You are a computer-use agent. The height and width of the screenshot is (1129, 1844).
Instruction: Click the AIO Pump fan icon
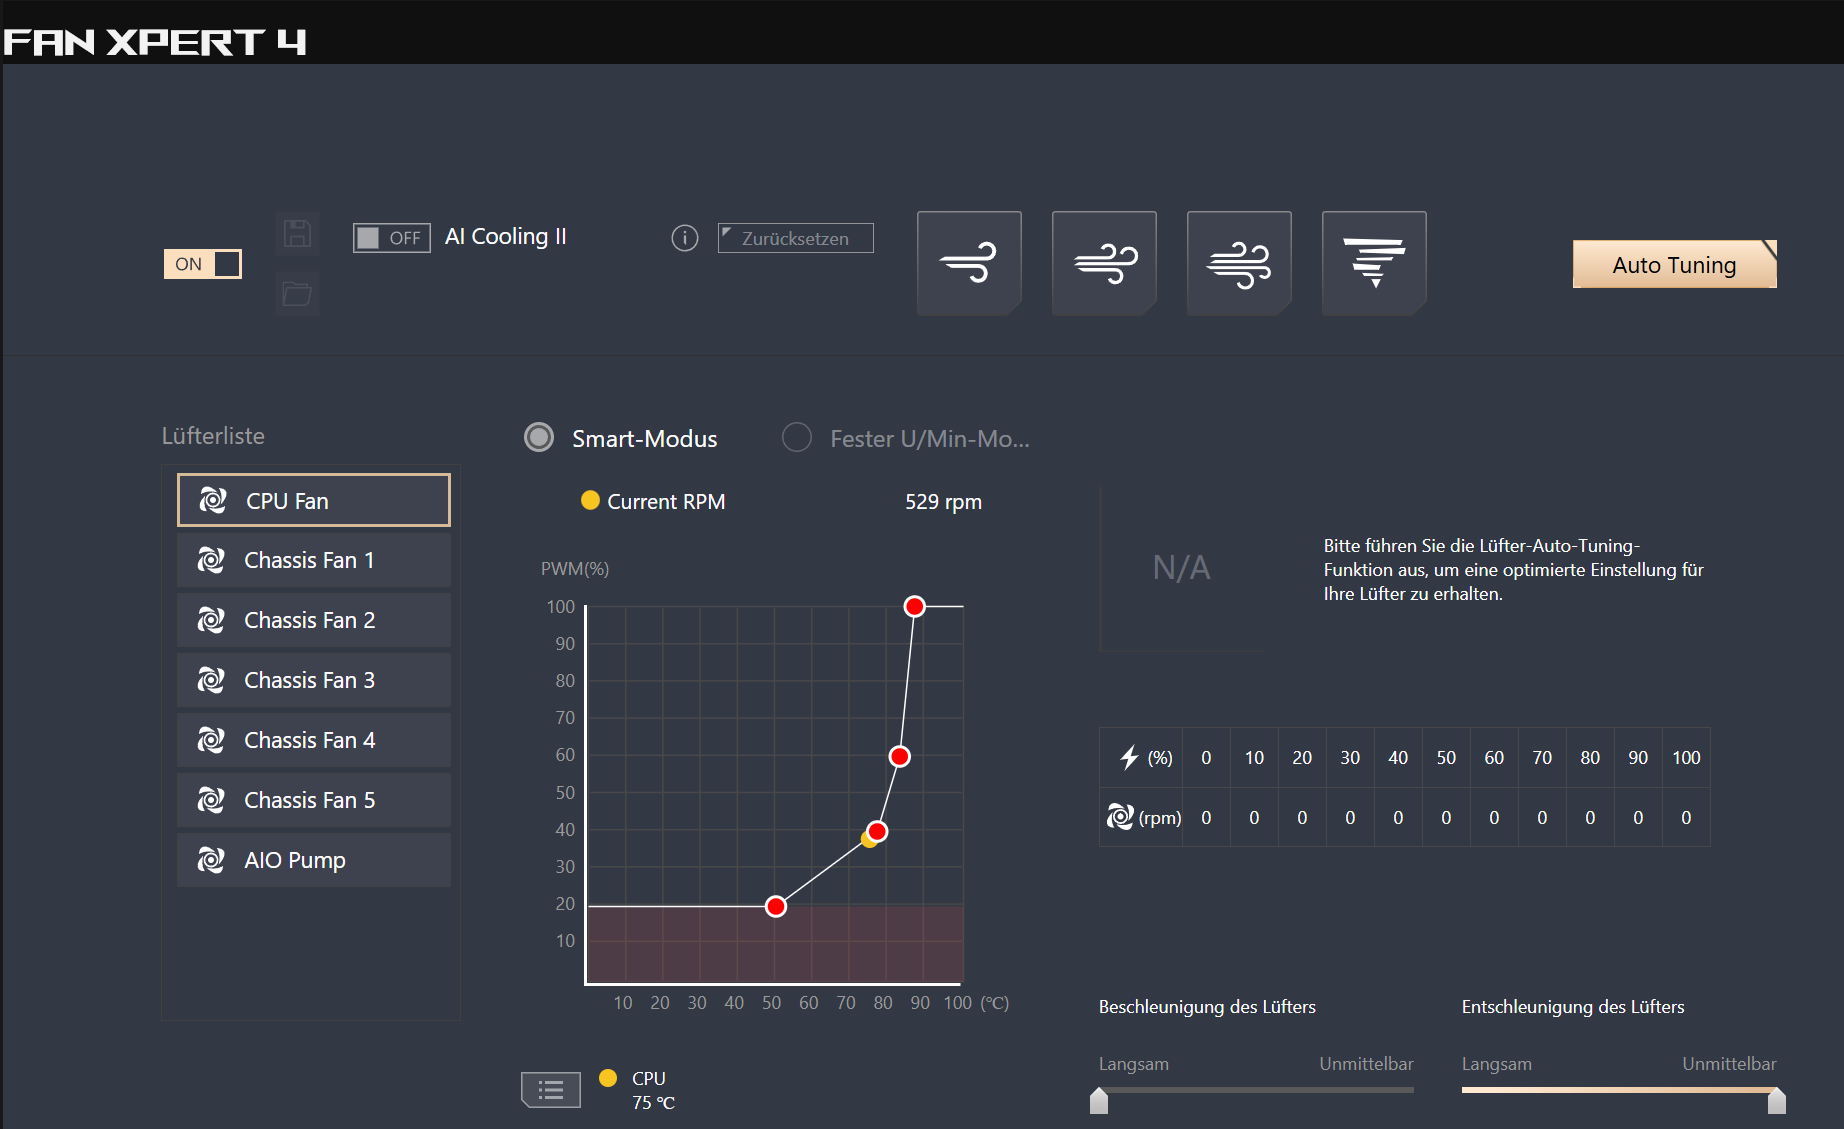[211, 860]
